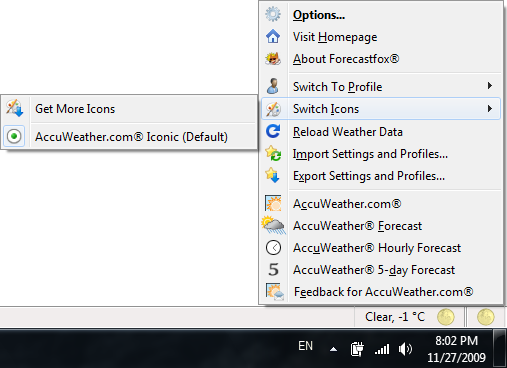Expand Switch To Profile submenu arrow
507x368 pixels.
pyautogui.click(x=489, y=86)
